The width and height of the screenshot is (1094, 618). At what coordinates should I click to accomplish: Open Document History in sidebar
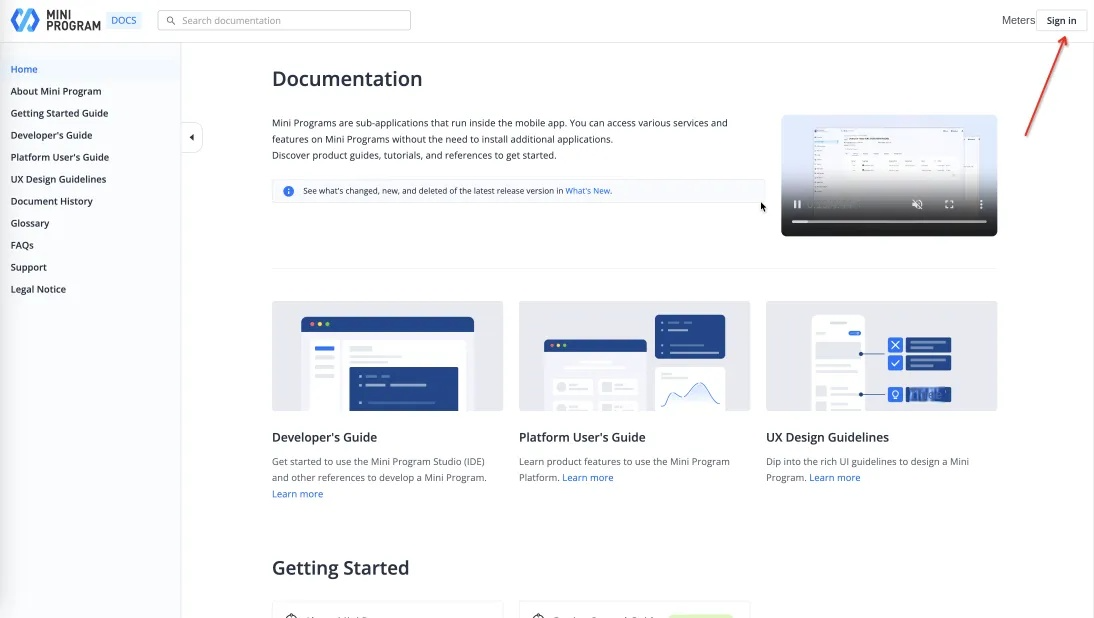(x=51, y=201)
